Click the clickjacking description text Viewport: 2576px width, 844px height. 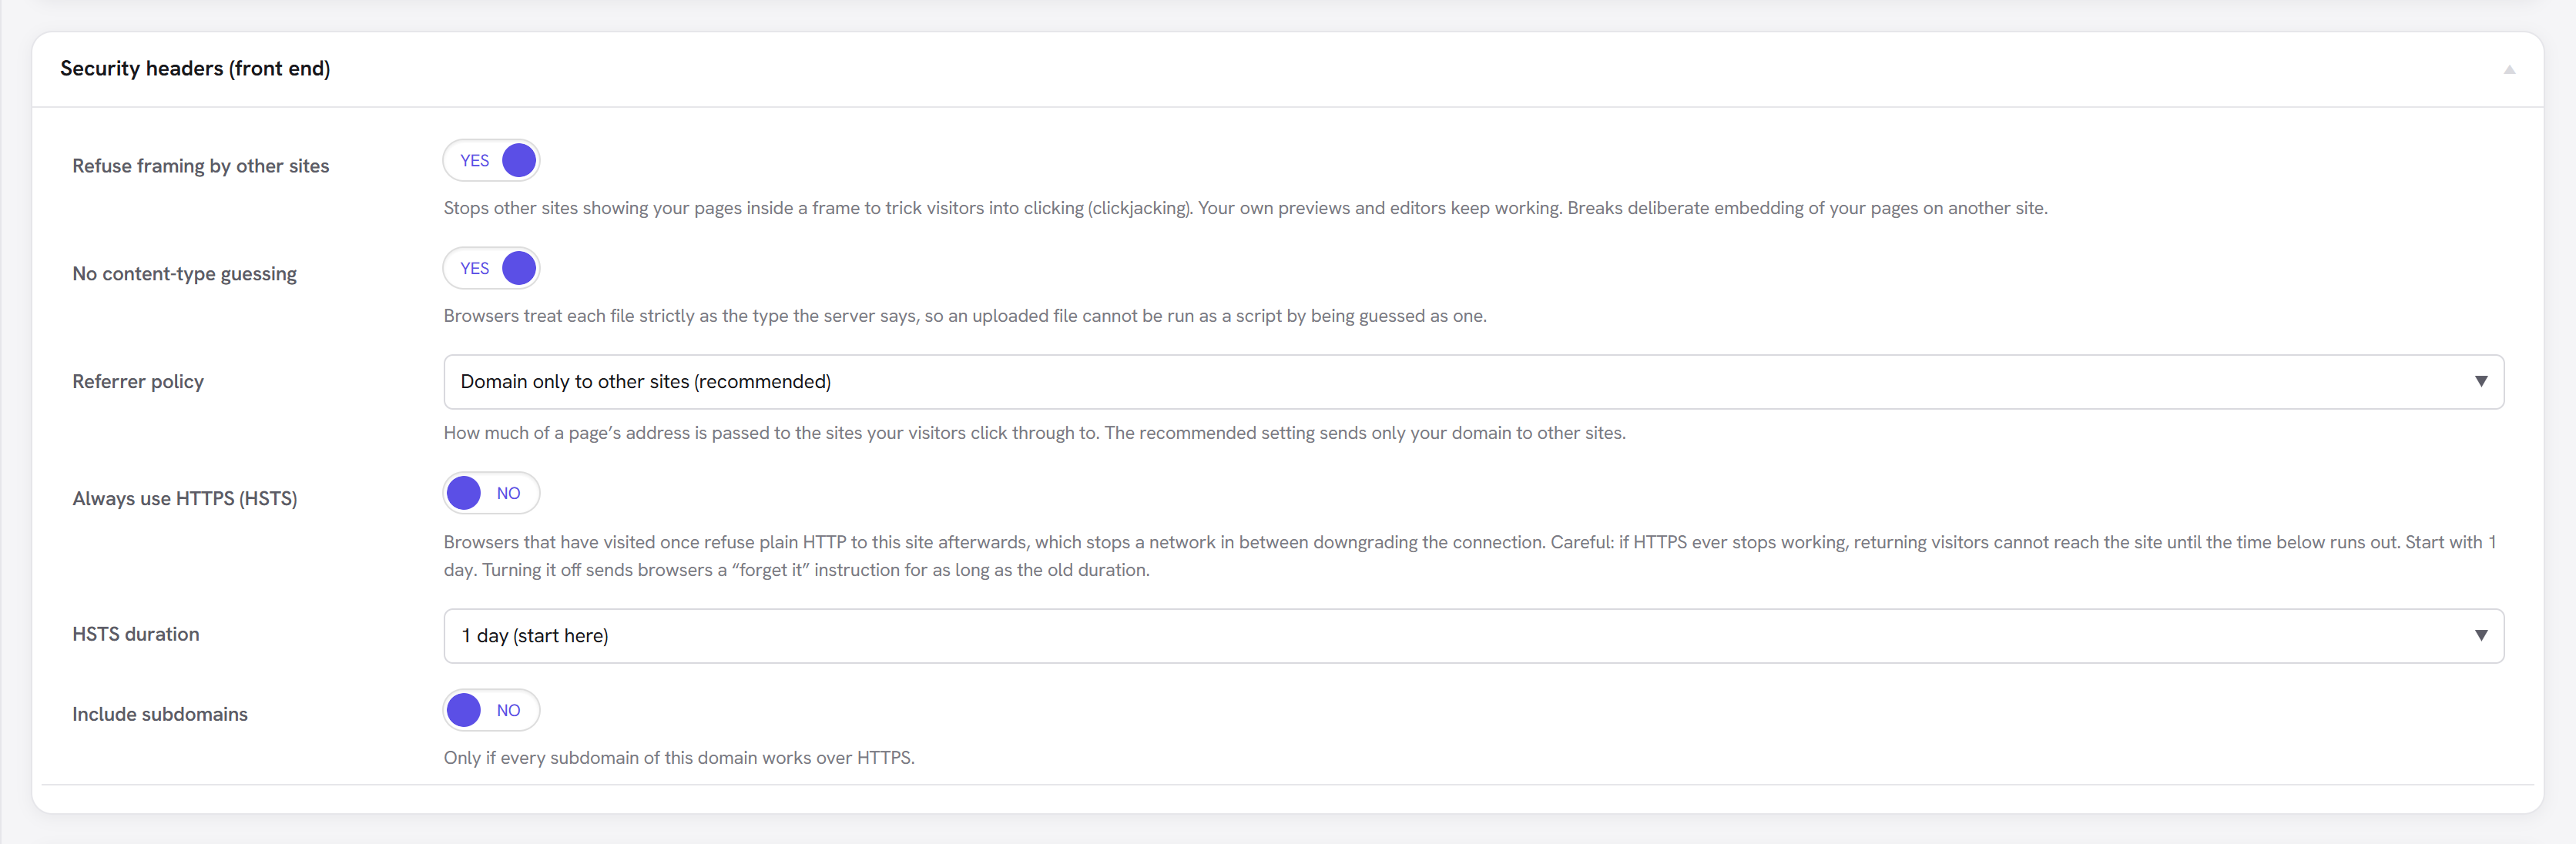coord(1245,208)
